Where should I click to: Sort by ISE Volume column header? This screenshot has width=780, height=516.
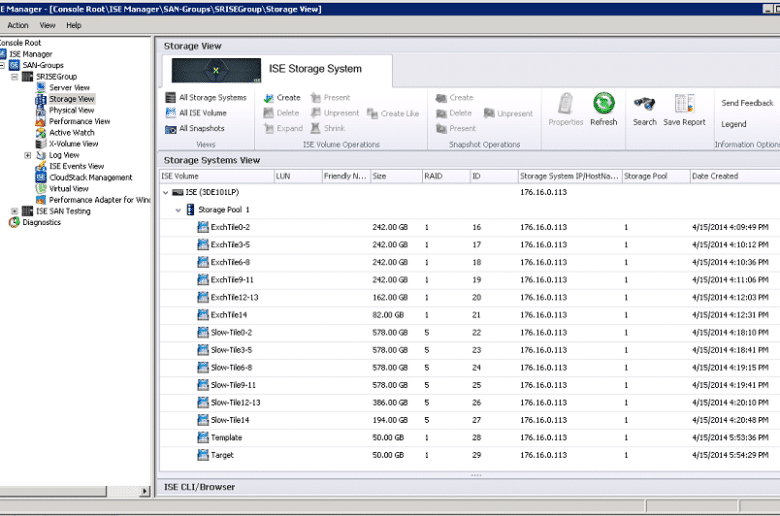pos(217,176)
